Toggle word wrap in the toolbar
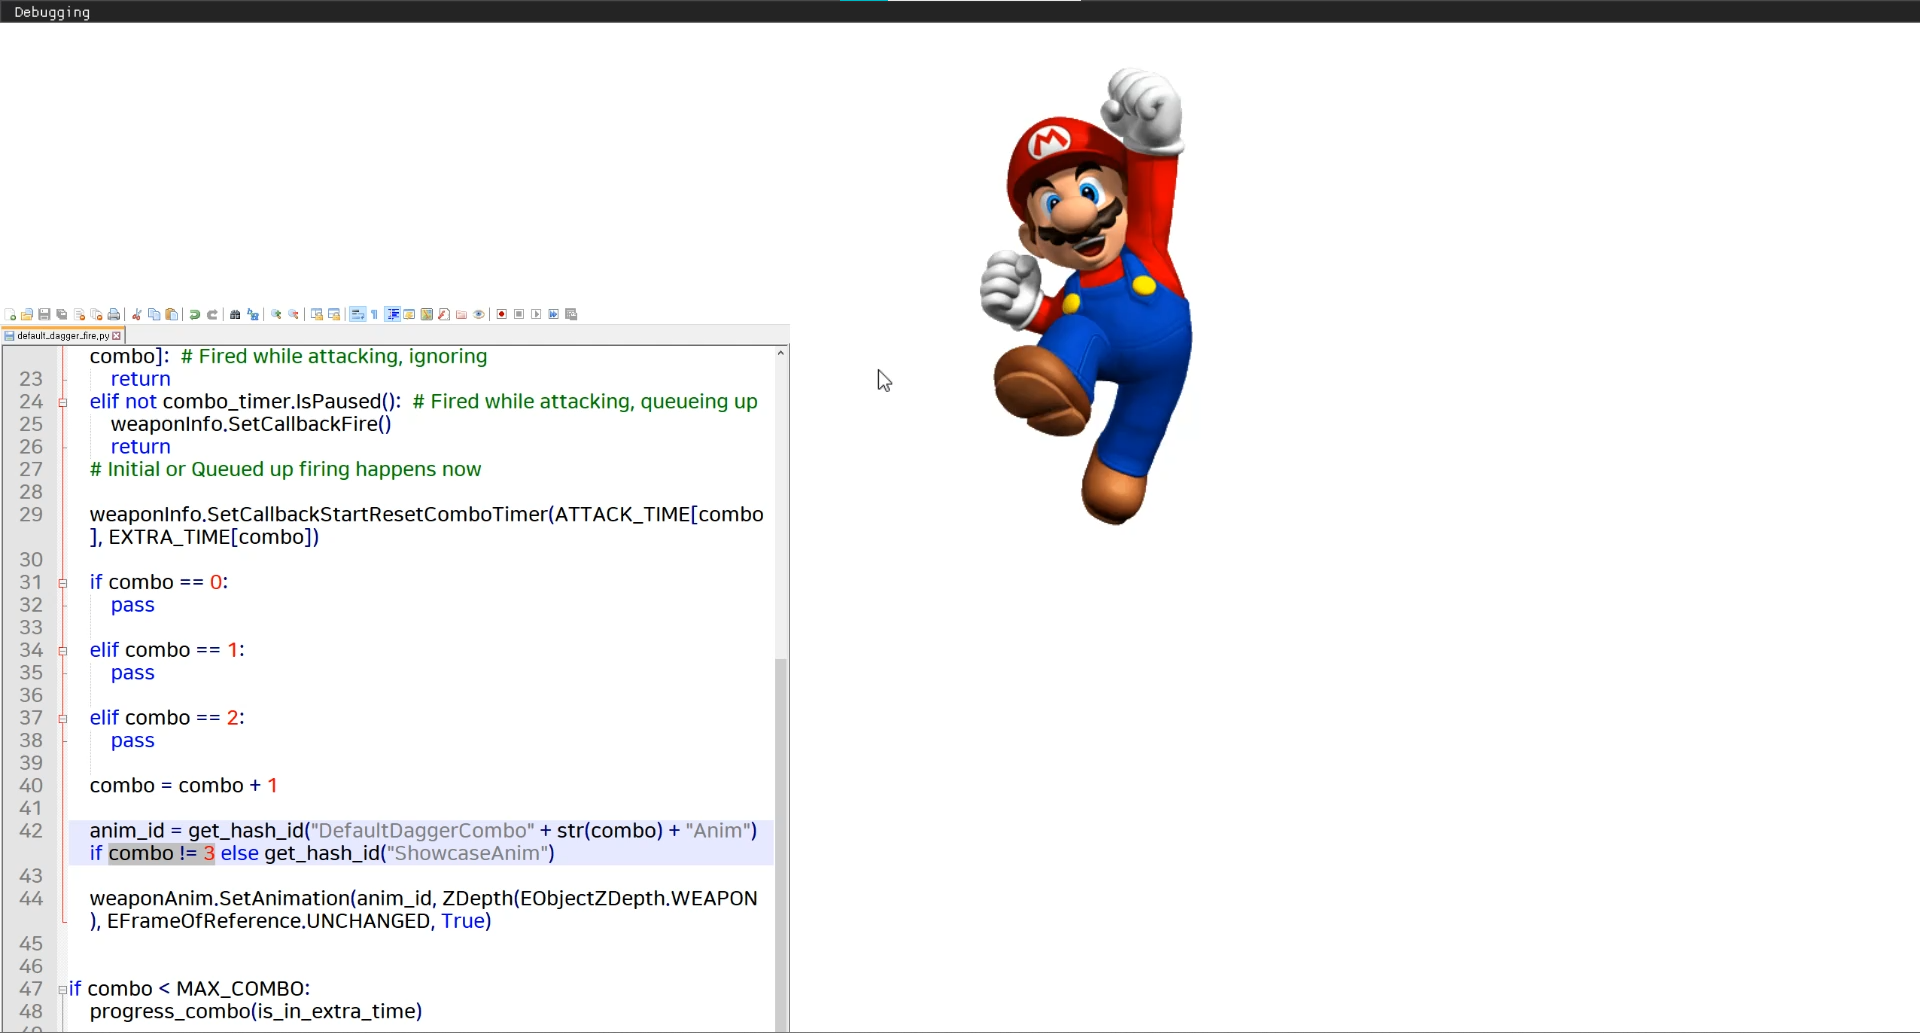The height and width of the screenshot is (1033, 1920). tap(357, 315)
